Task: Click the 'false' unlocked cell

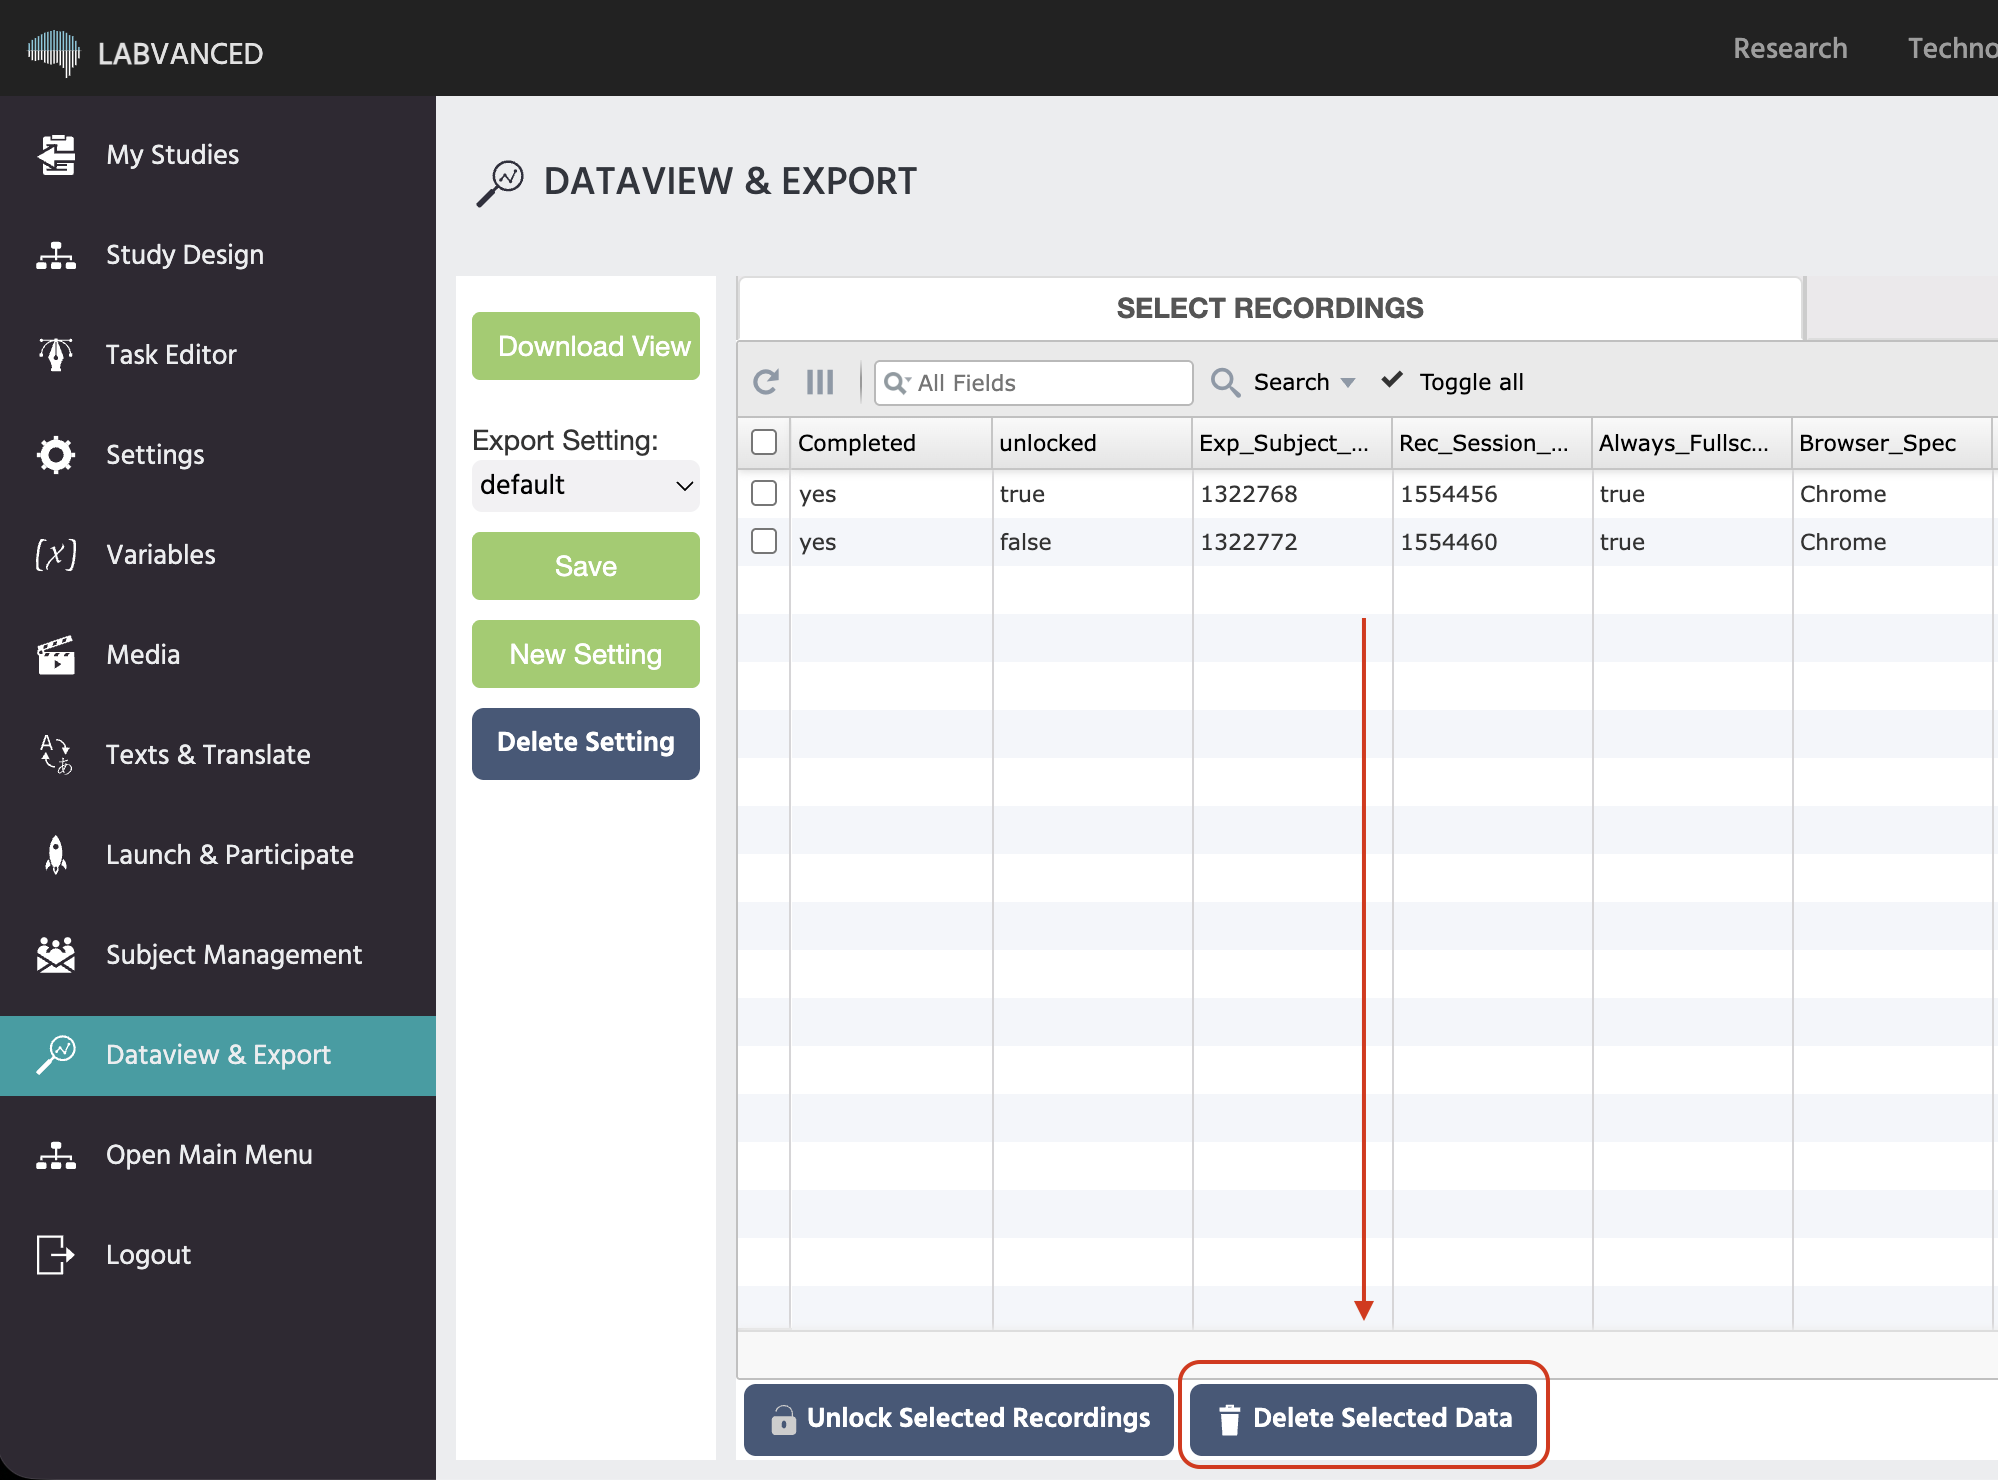Action: click(x=1025, y=542)
